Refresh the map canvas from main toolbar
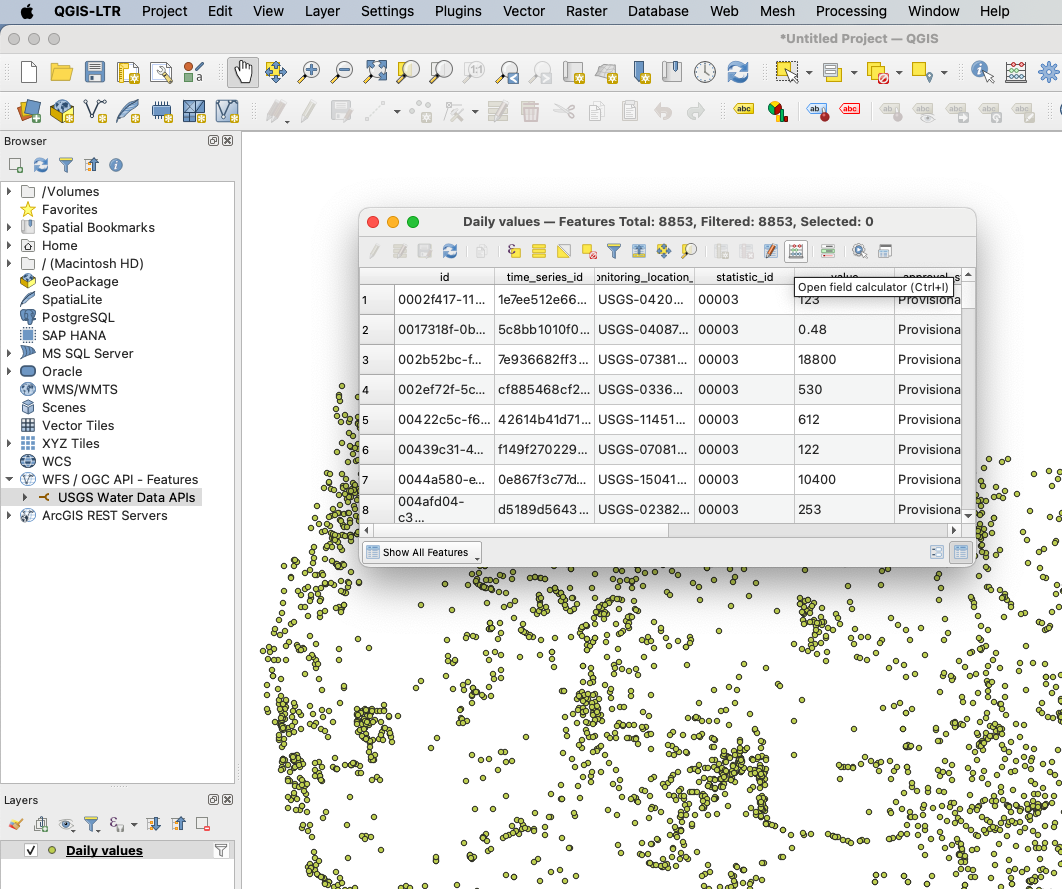 738,72
